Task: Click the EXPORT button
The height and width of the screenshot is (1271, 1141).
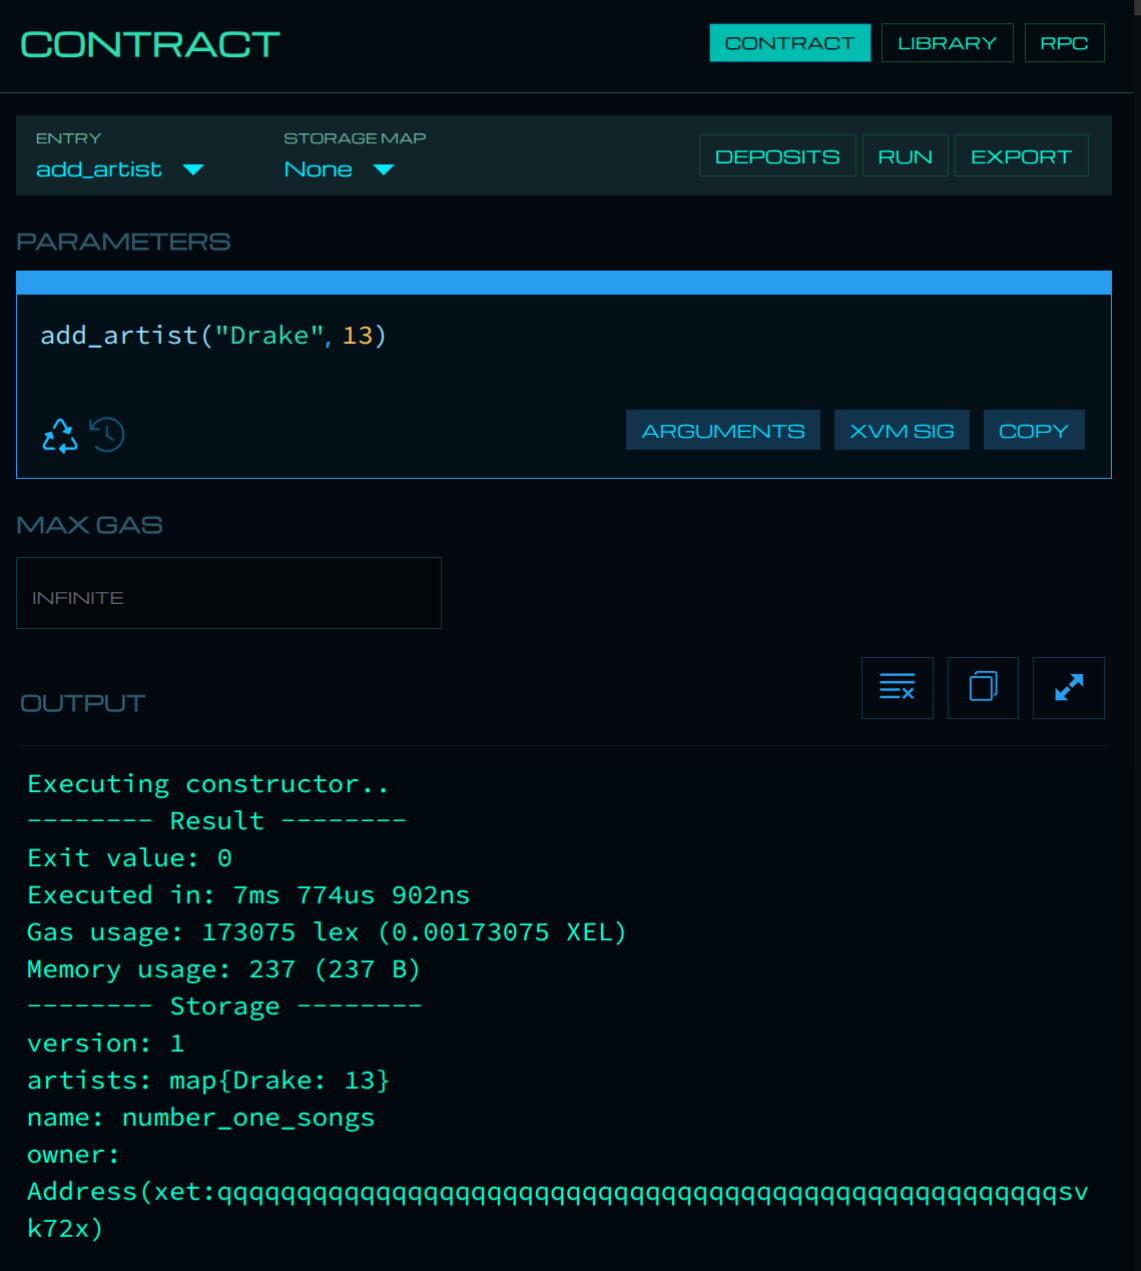Action: pyautogui.click(x=1021, y=156)
